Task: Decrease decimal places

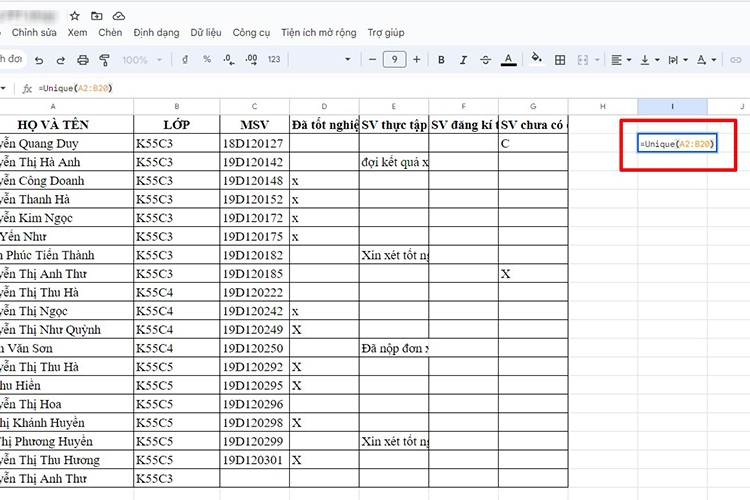Action: point(229,60)
